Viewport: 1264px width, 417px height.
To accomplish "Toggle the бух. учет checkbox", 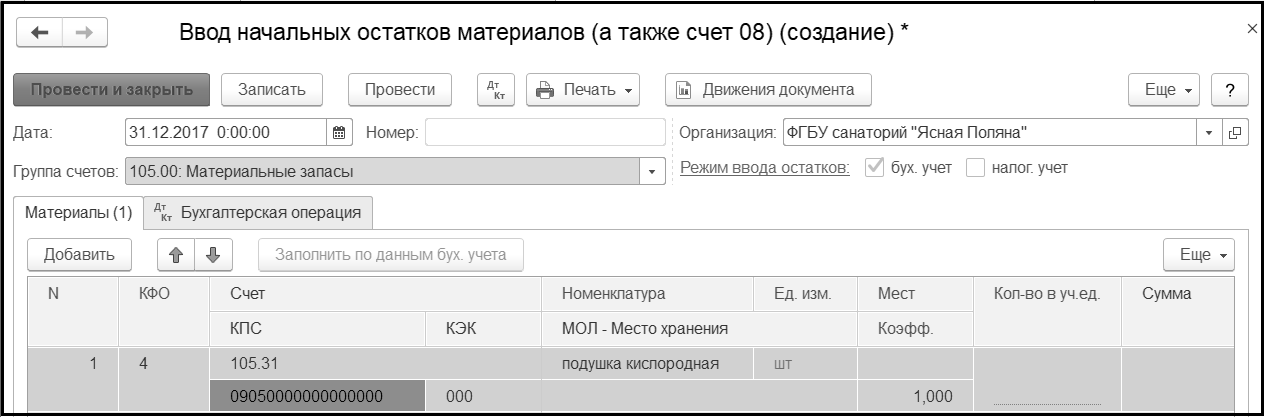I will tap(876, 169).
